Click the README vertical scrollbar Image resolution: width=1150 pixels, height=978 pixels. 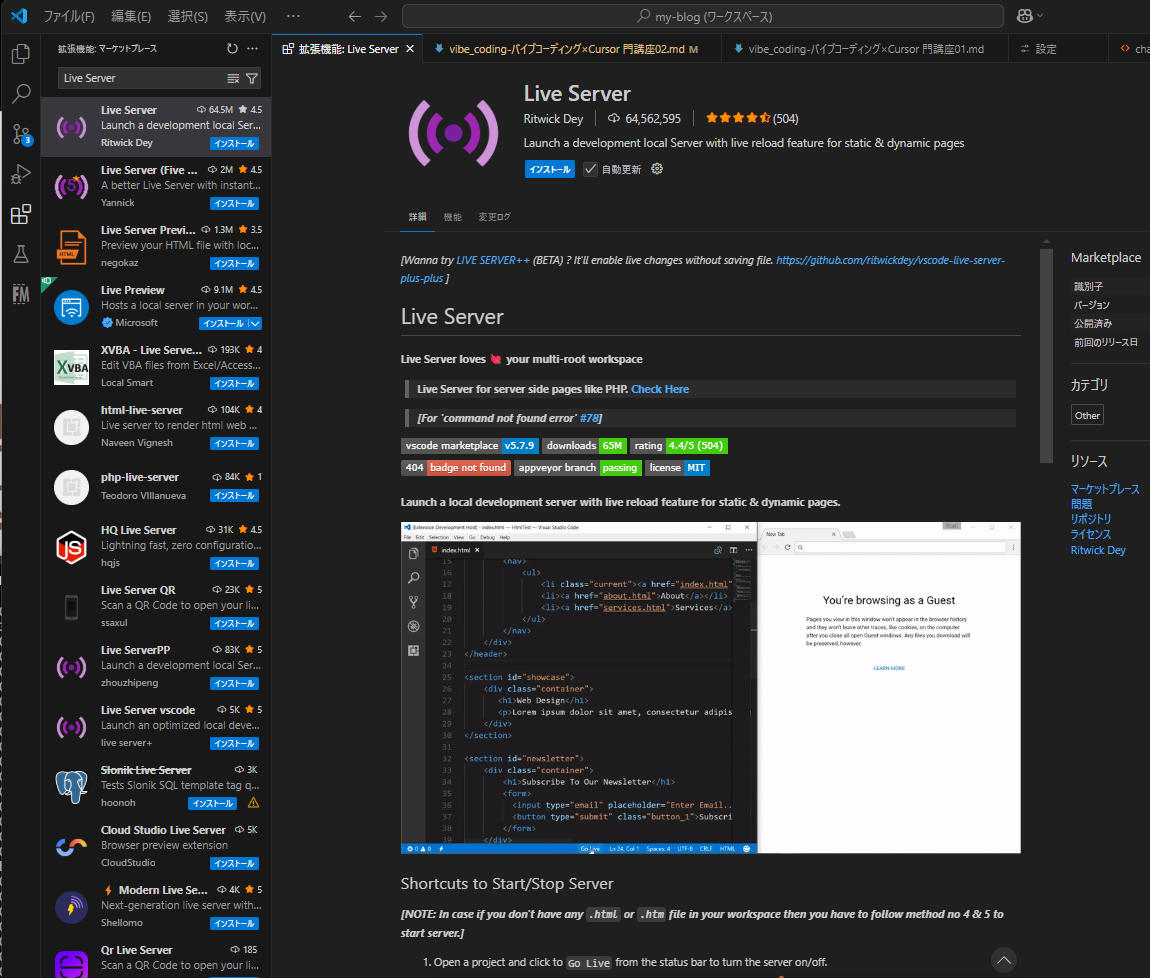pyautogui.click(x=1046, y=355)
